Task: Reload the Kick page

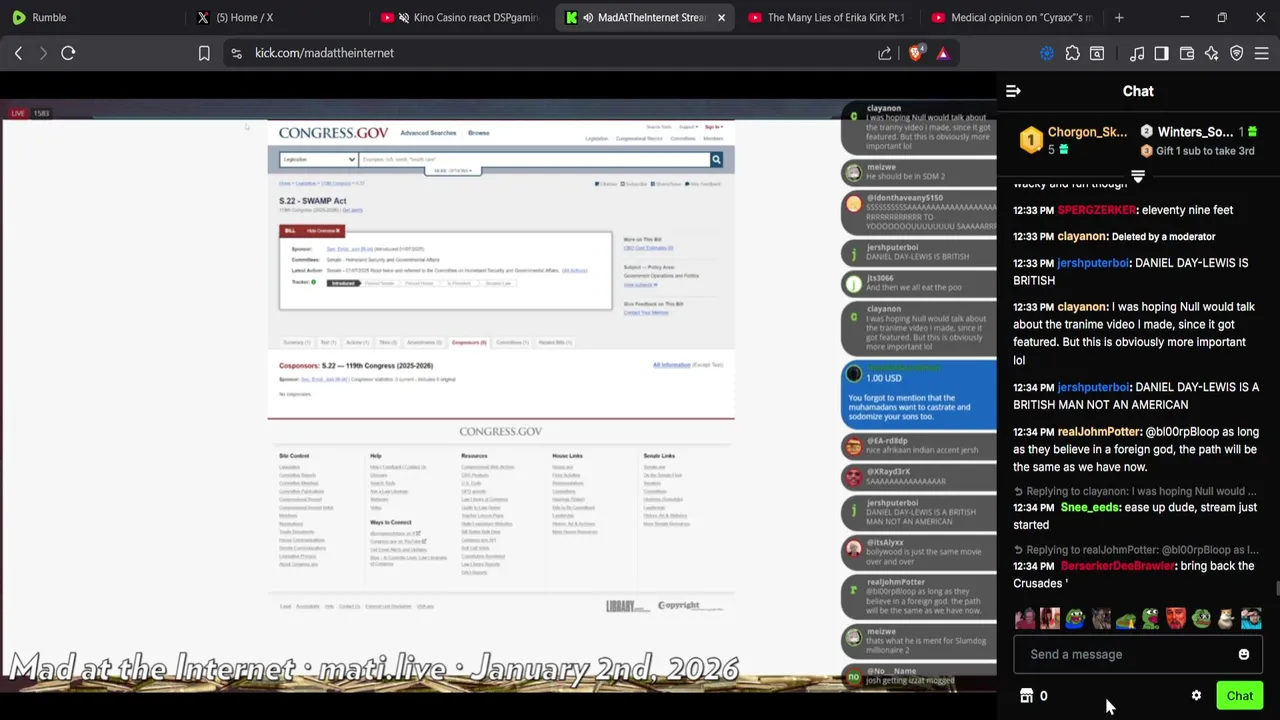Action: (68, 53)
